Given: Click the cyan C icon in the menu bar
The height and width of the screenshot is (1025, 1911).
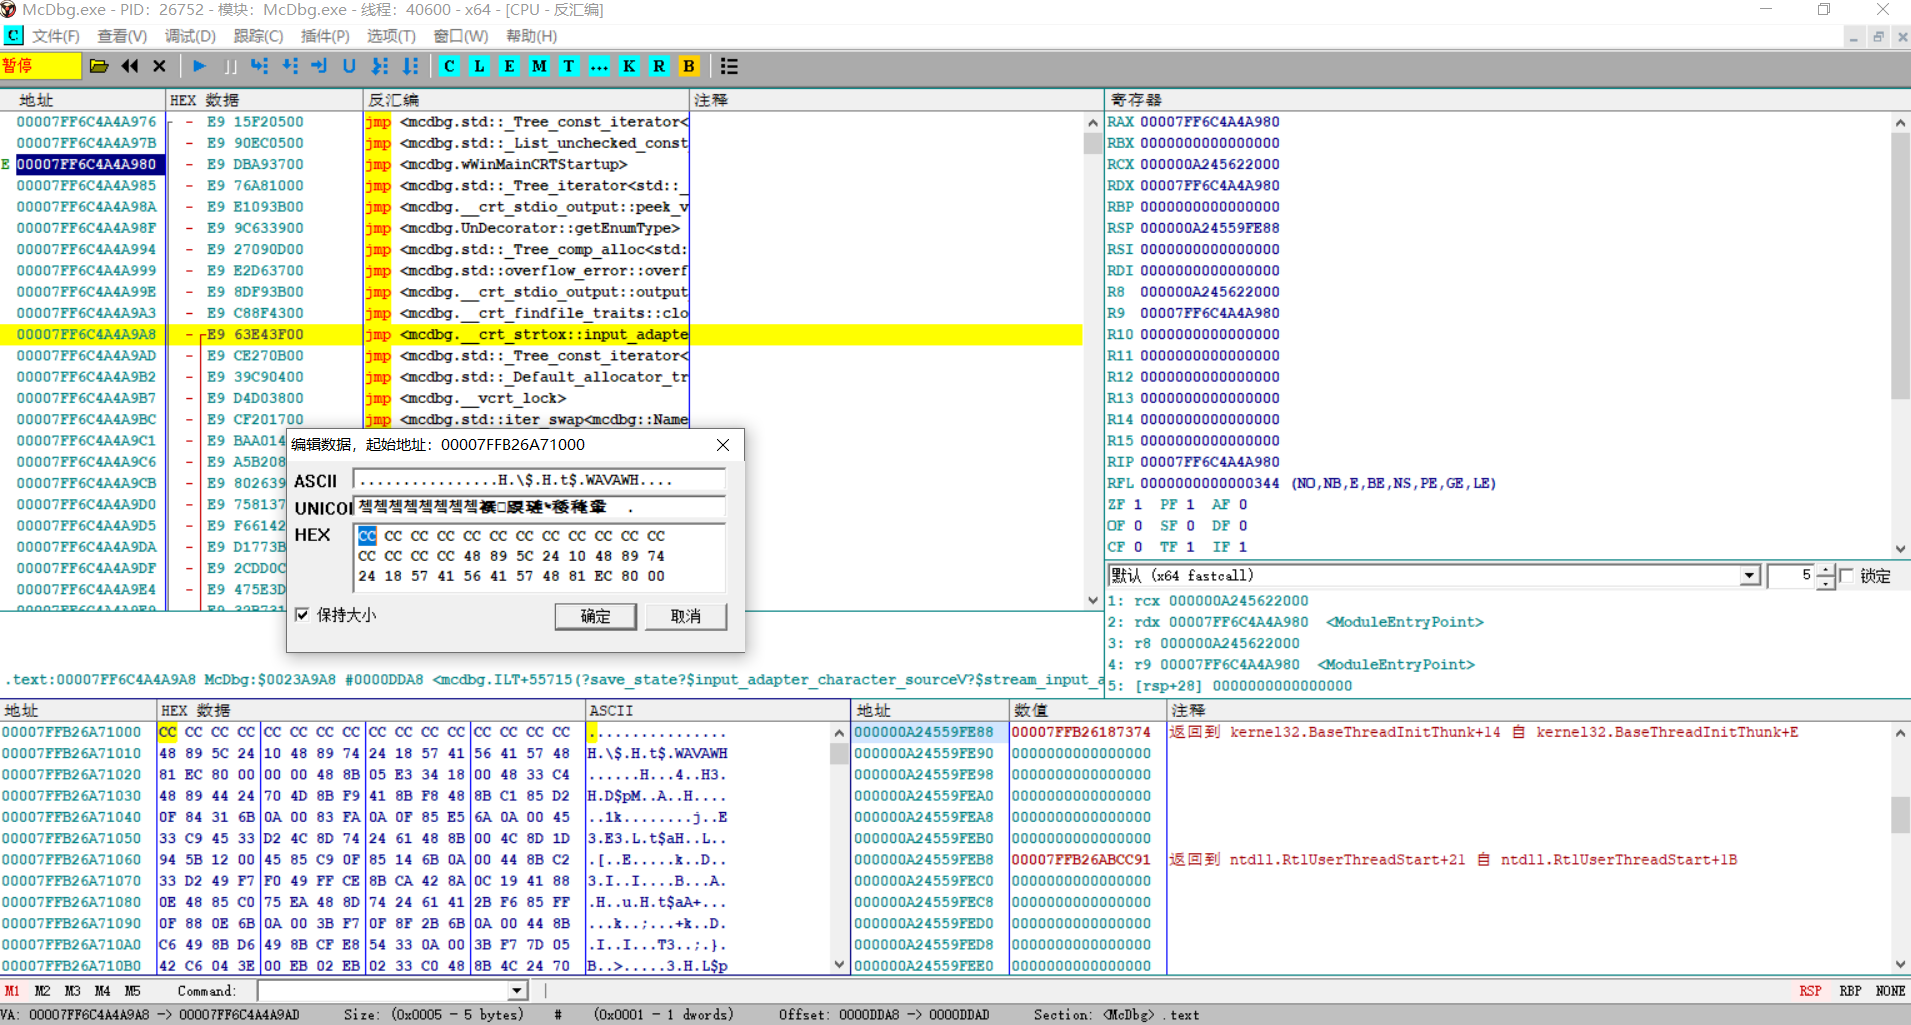Looking at the screenshot, I should tap(14, 36).
